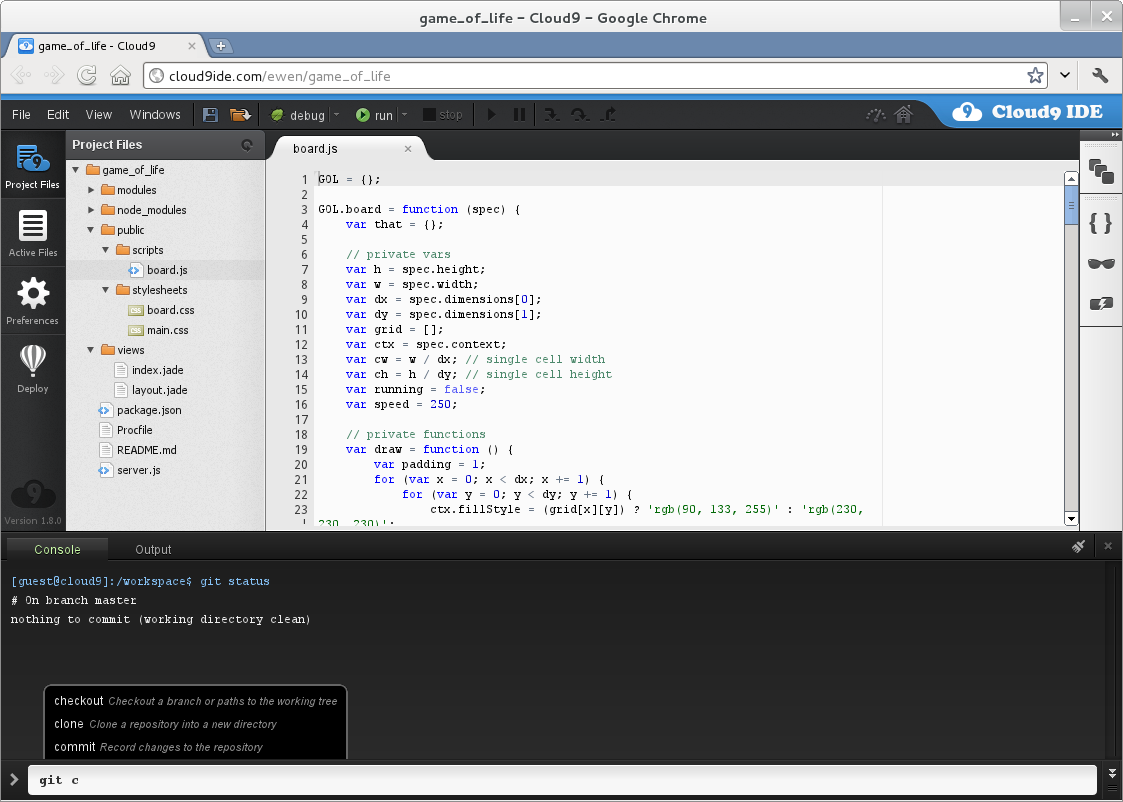
Task: Open Chrome wrench settings menu
Action: click(x=1100, y=75)
